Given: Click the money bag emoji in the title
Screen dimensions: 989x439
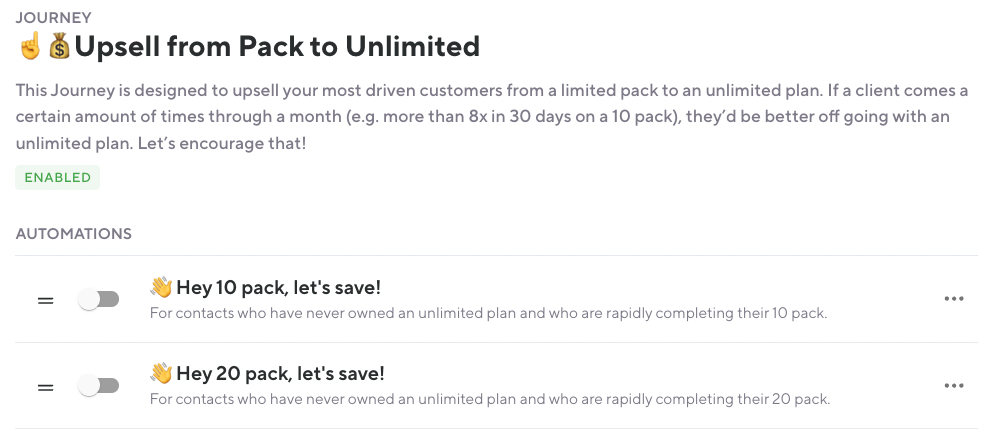Looking at the screenshot, I should pyautogui.click(x=60, y=46).
